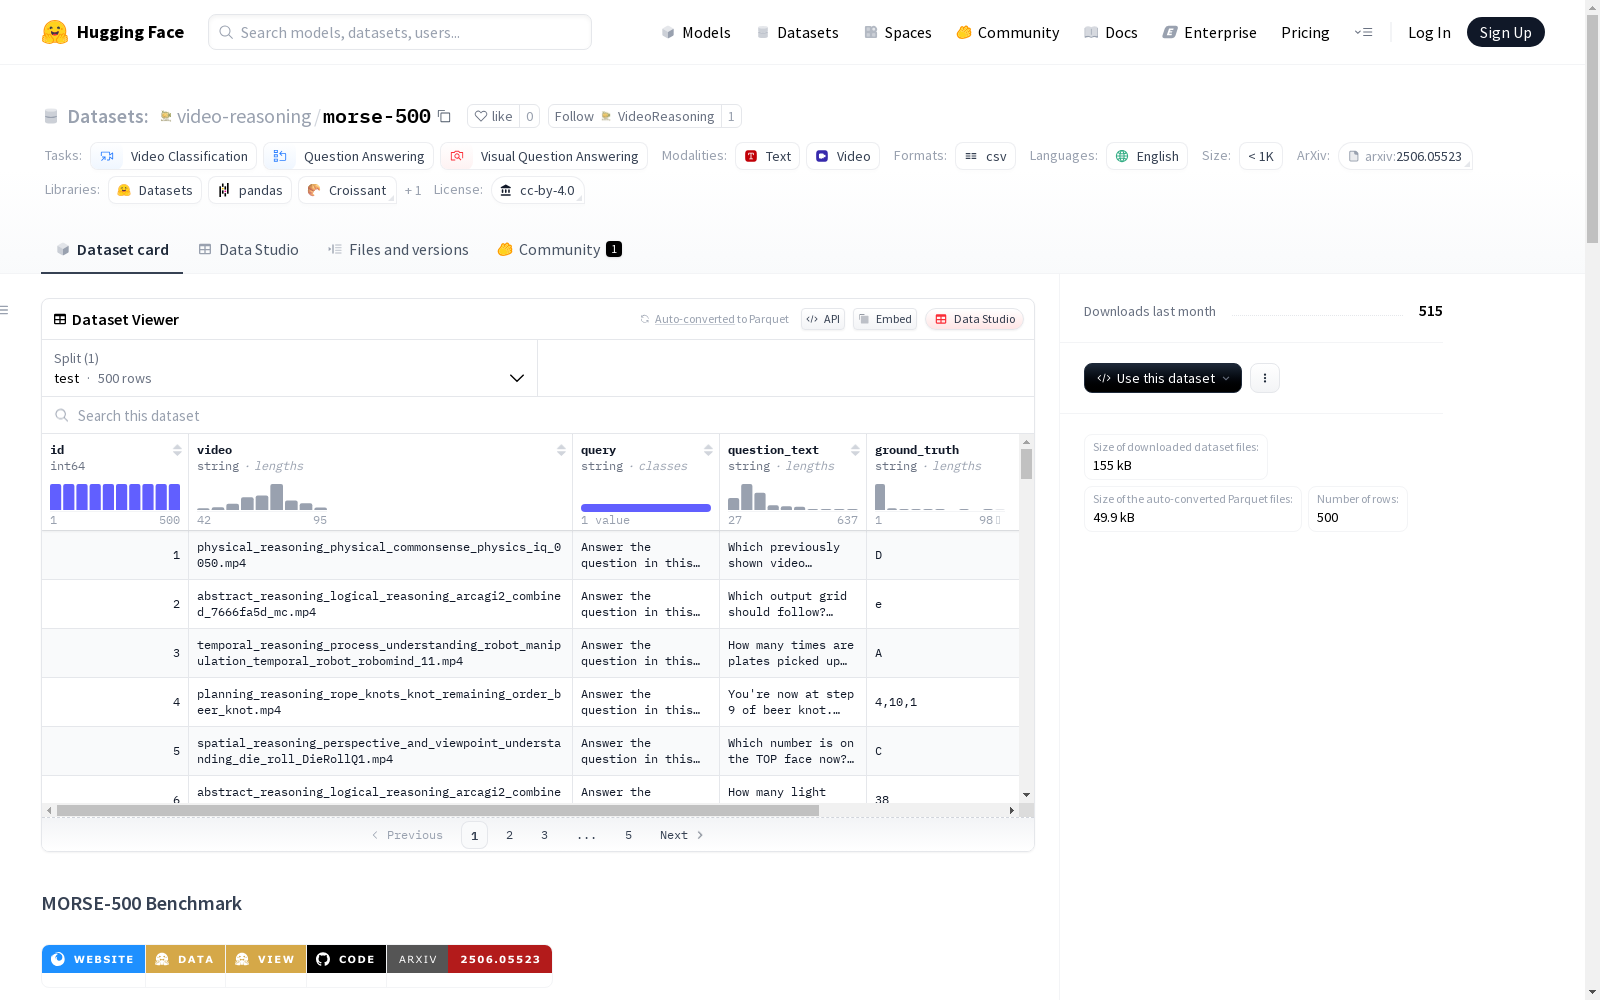Screen dimensions: 1600x1000
Task: Go to the Next page of rows
Action: (682, 835)
